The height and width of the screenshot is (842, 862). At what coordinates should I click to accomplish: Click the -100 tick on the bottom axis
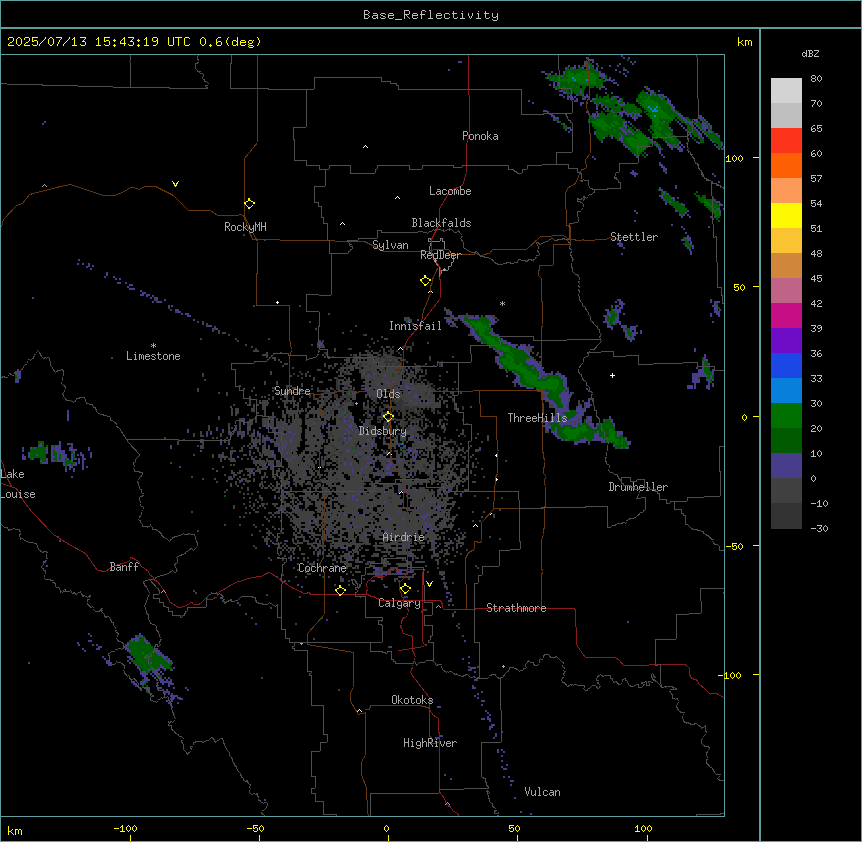(125, 828)
